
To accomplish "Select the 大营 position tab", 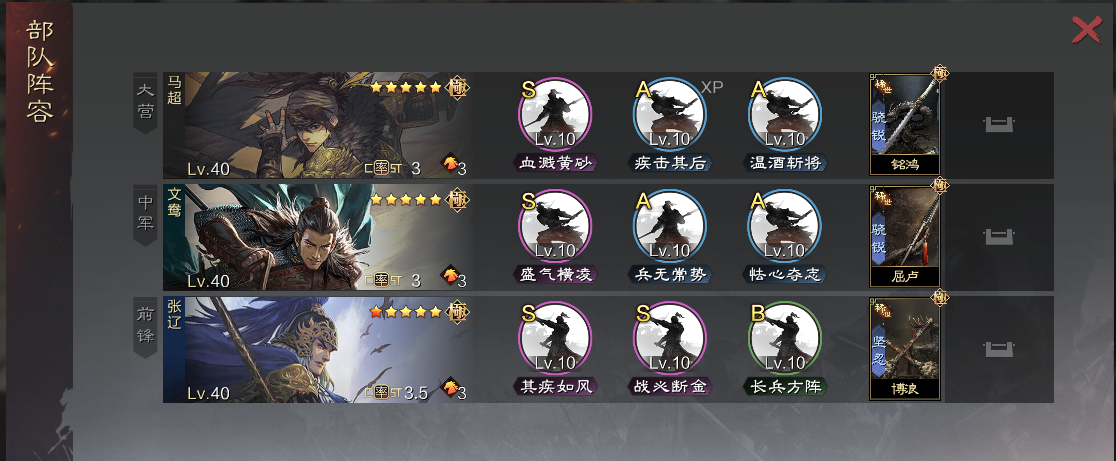I will coord(145,102).
